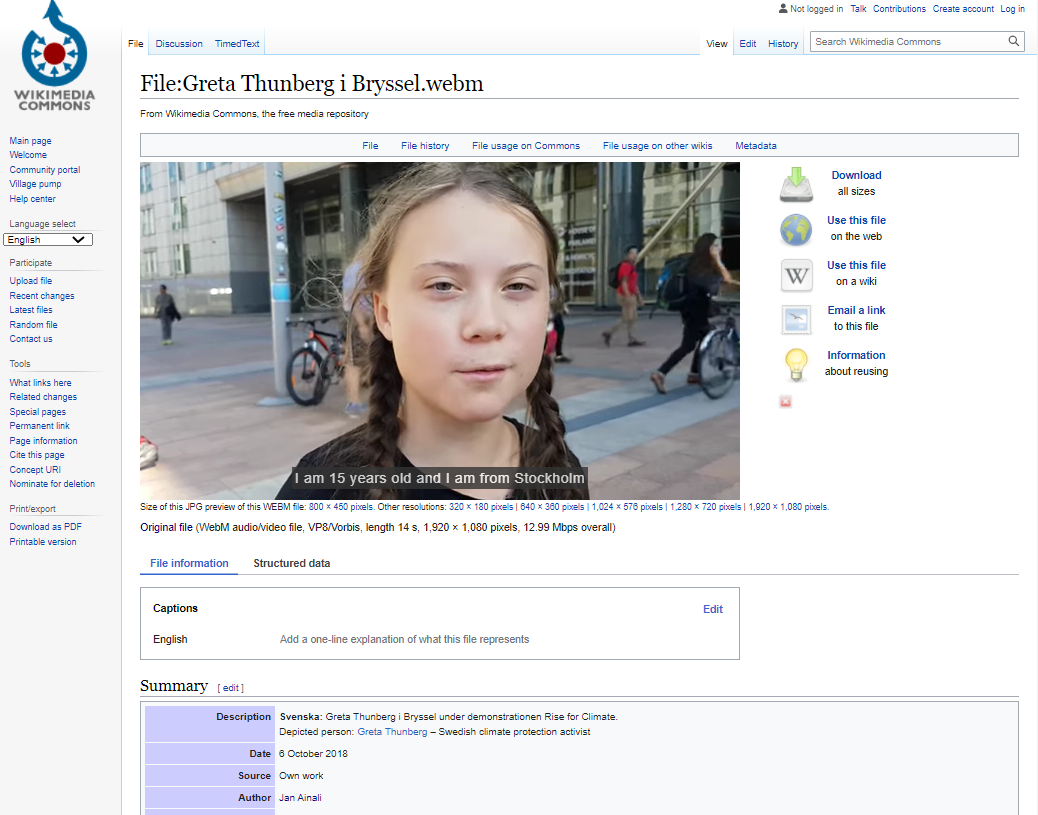Open Recent changes
The height and width of the screenshot is (815, 1038).
click(x=42, y=296)
